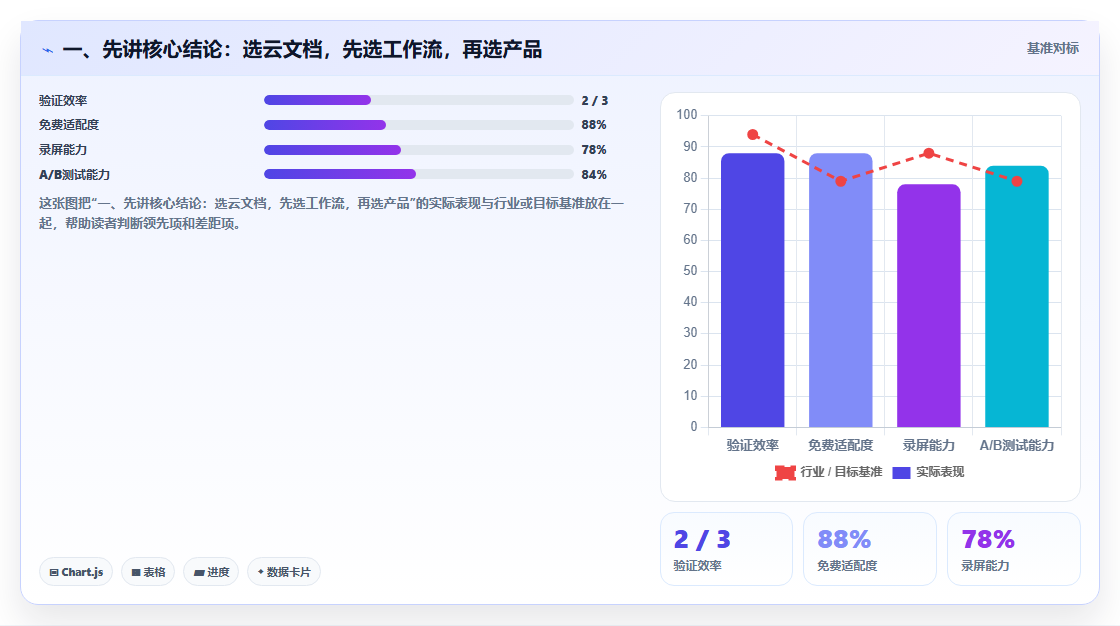Click the 进度 tag pill
The width and height of the screenshot is (1120, 626).
click(211, 572)
